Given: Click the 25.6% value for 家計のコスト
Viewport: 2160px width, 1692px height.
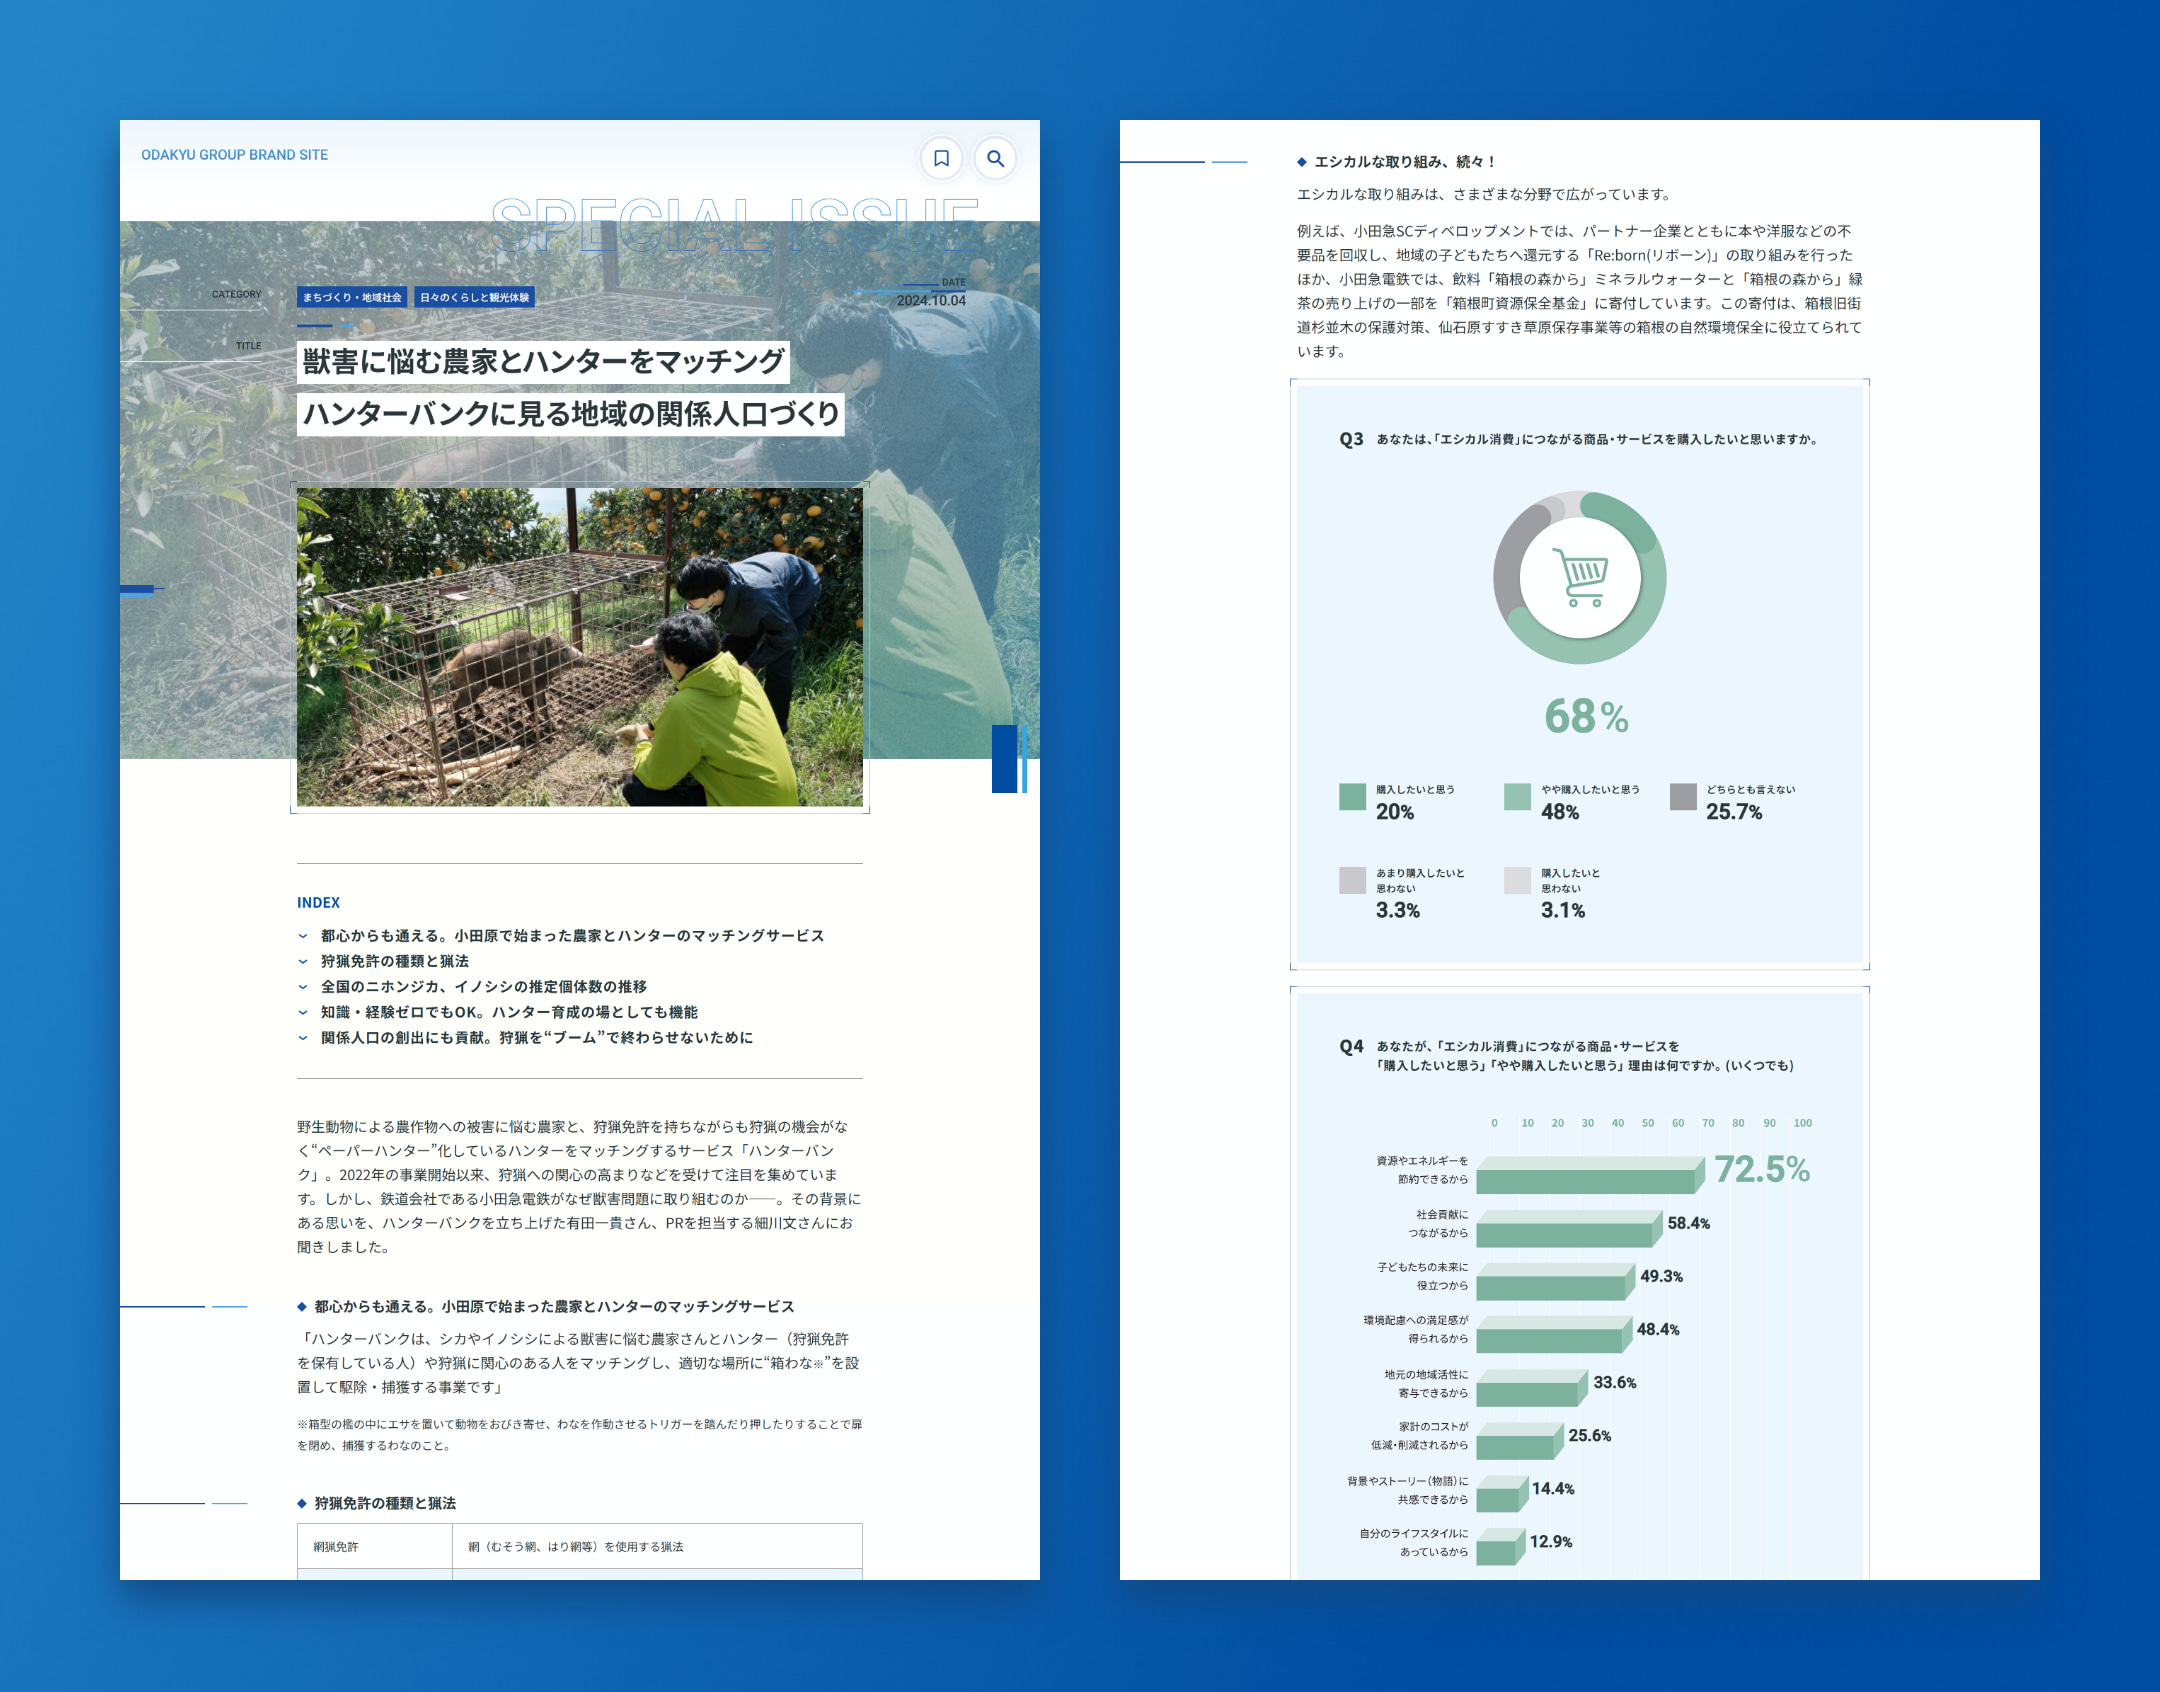Looking at the screenshot, I should (x=1590, y=1436).
